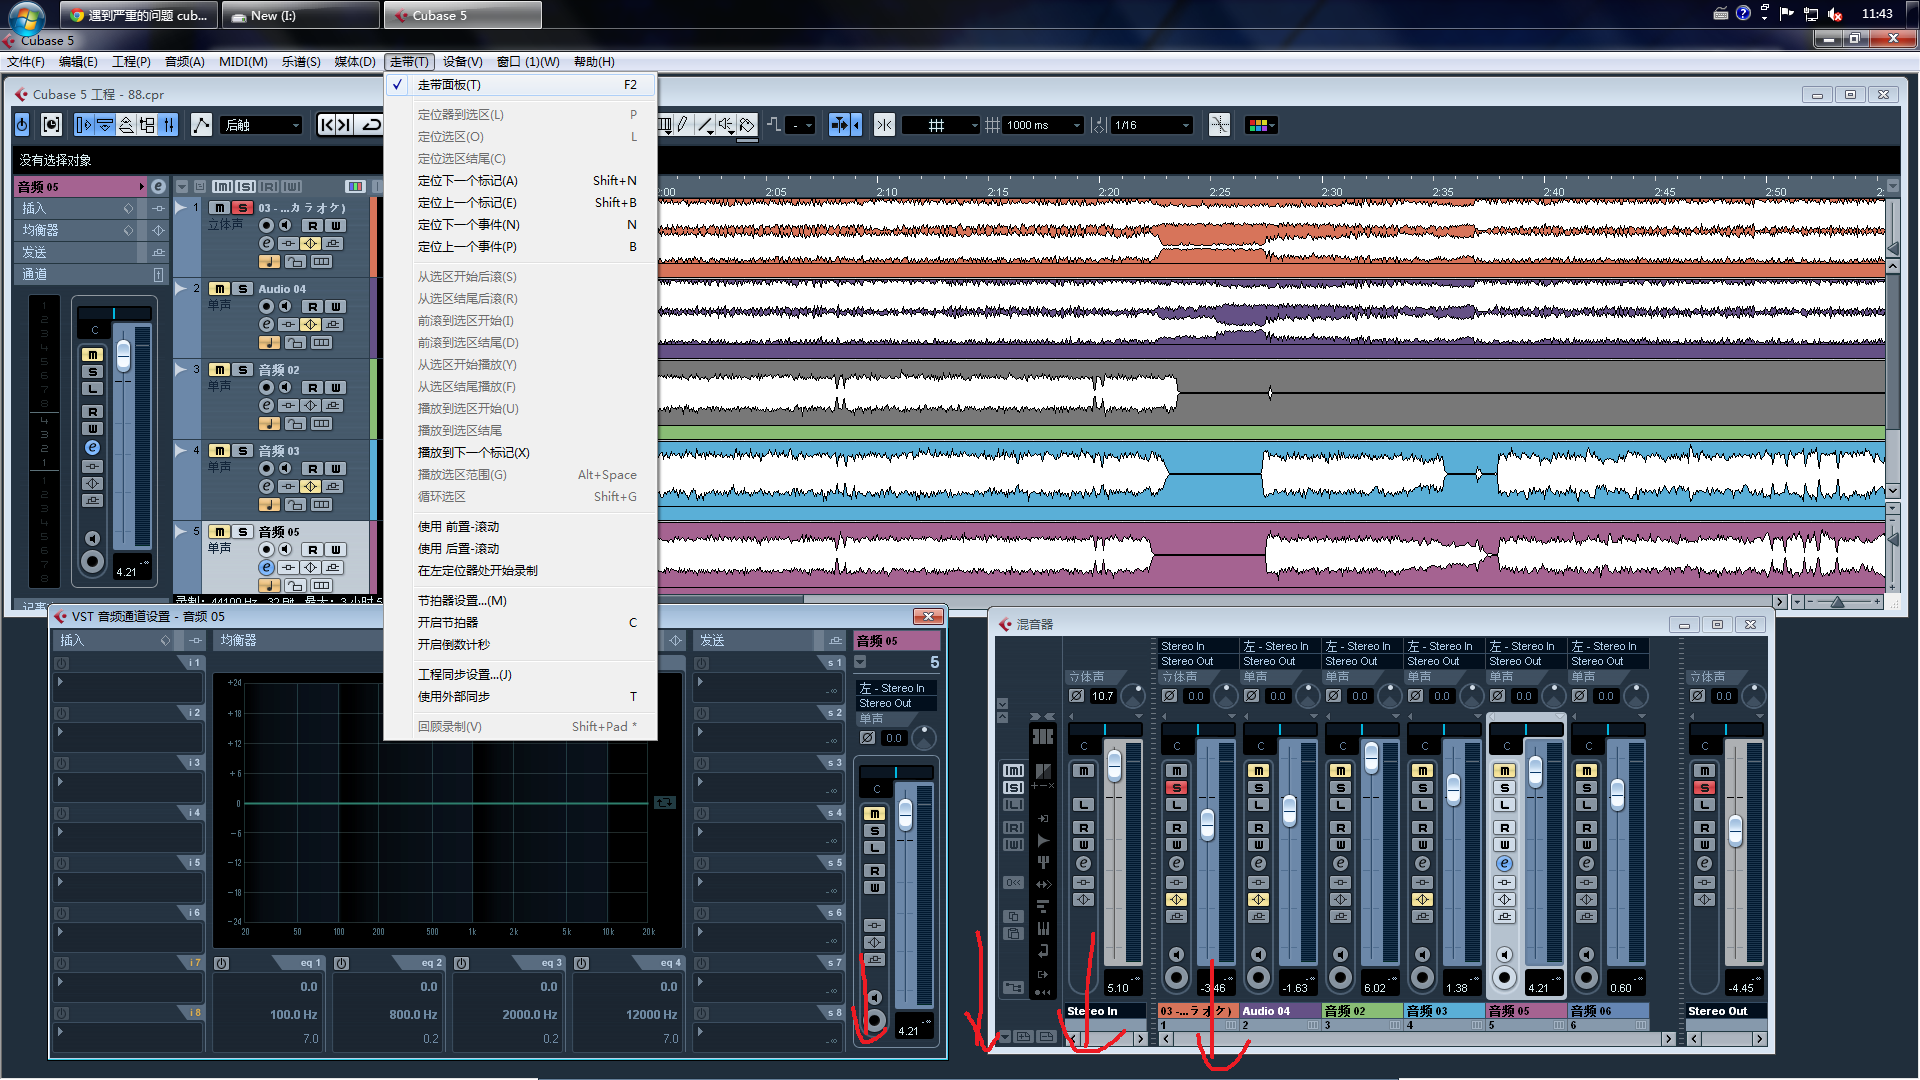
Task: Click the Stereo Out mixer fader handle
Action: (x=1735, y=830)
